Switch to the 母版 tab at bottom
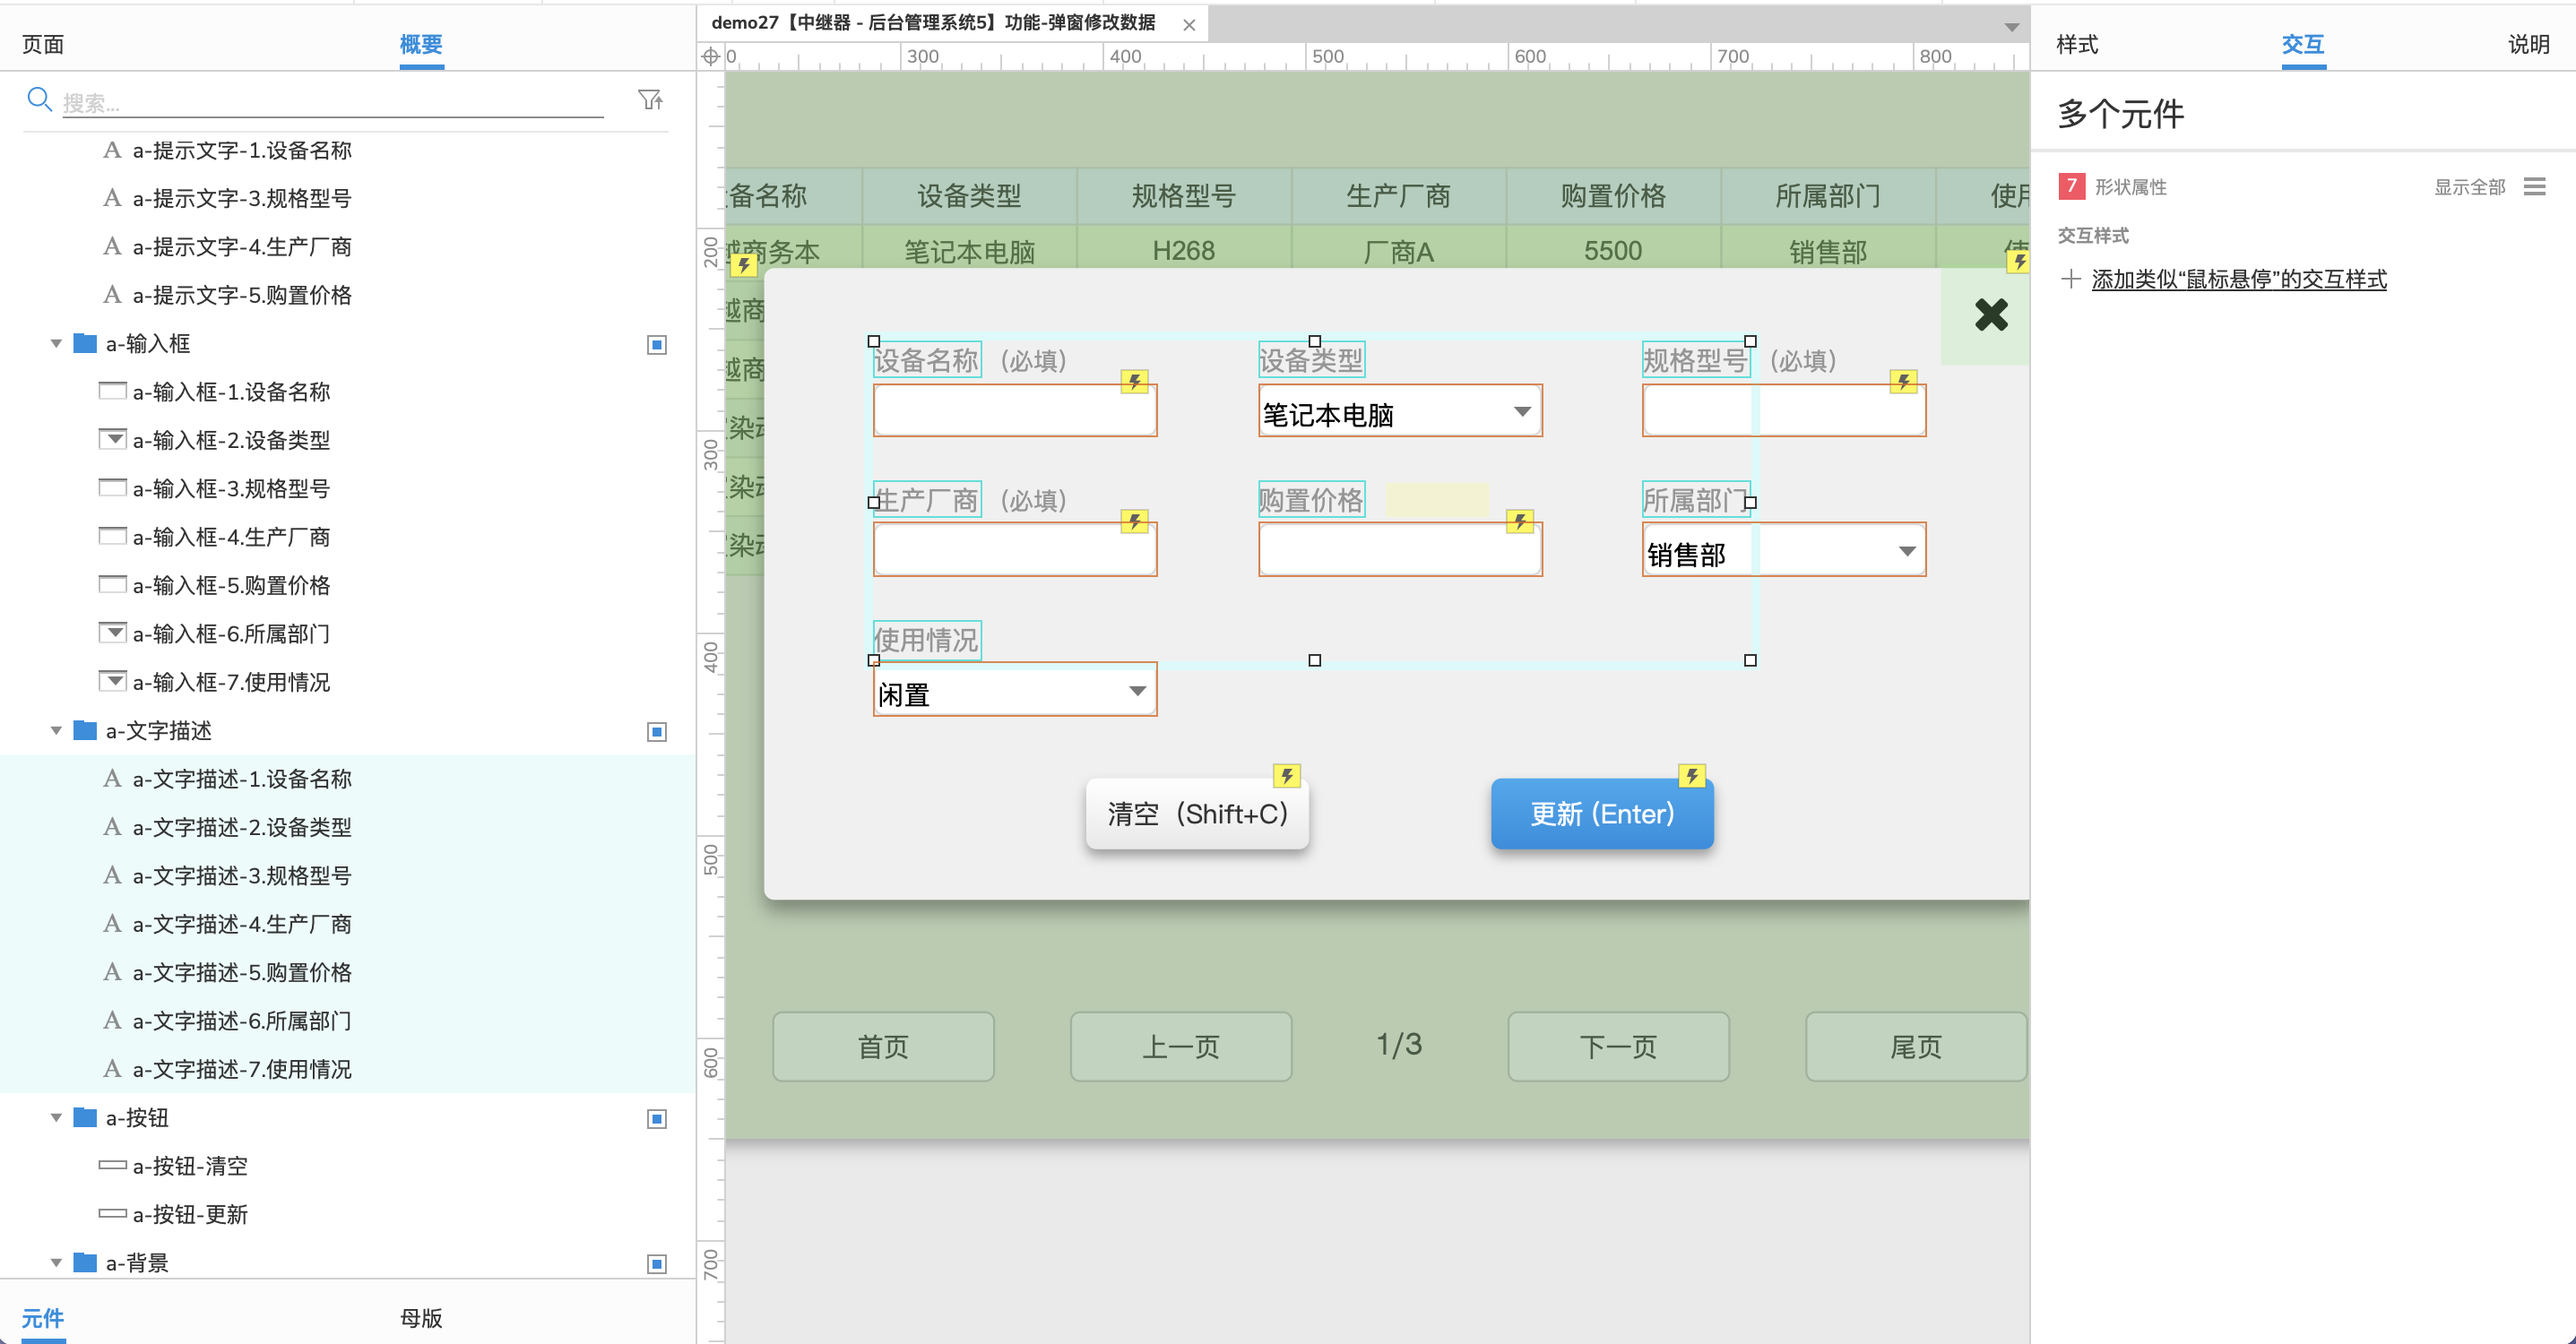Viewport: 2576px width, 1344px height. (421, 1317)
